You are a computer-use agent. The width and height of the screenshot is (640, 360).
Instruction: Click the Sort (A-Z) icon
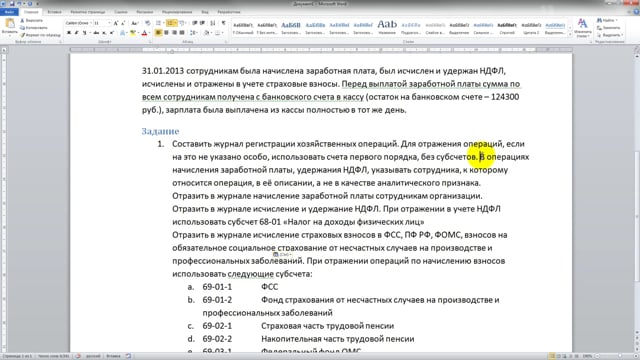[213, 23]
